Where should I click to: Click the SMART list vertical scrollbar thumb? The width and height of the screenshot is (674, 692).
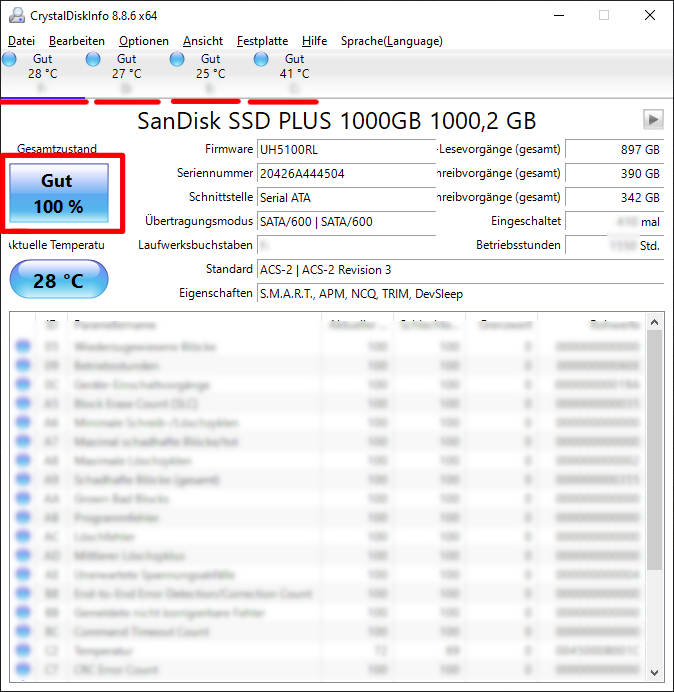655,450
